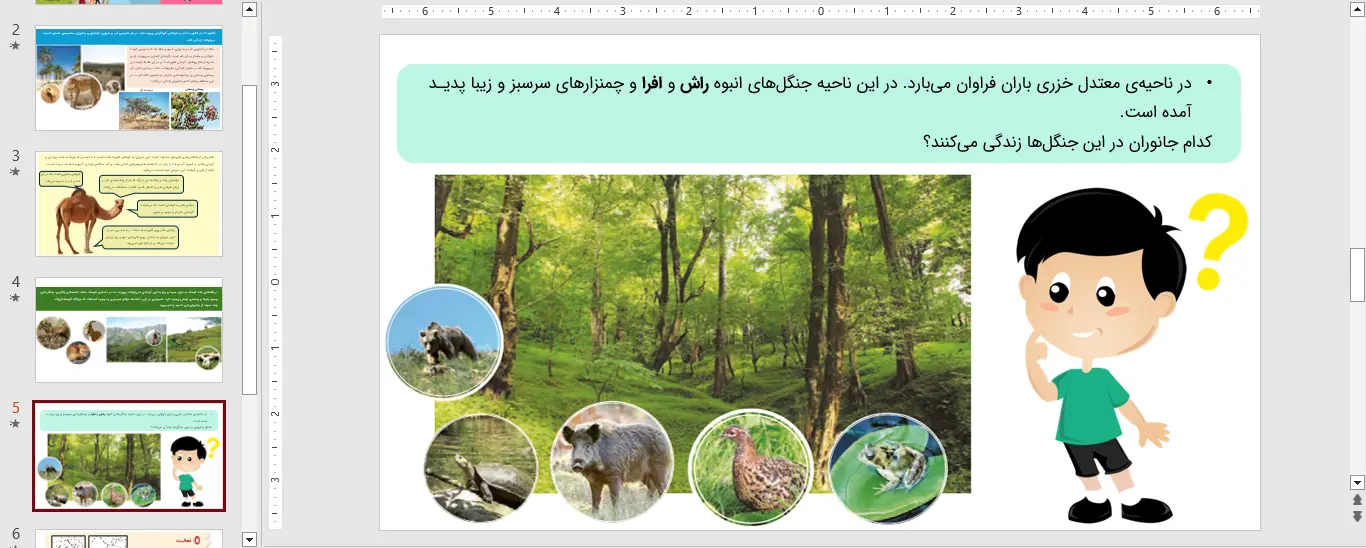Open slide 6 thumbnail at panel bottom
Viewport: 1366px width, 548px height.
click(x=129, y=539)
